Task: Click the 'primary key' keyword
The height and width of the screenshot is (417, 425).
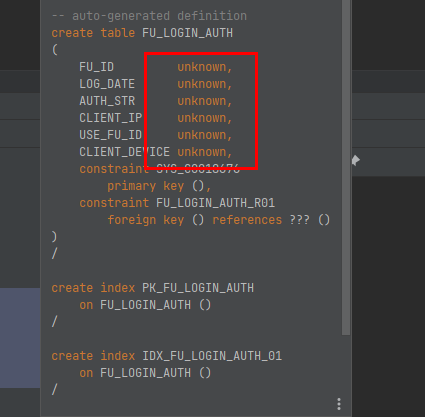Action: 145,186
